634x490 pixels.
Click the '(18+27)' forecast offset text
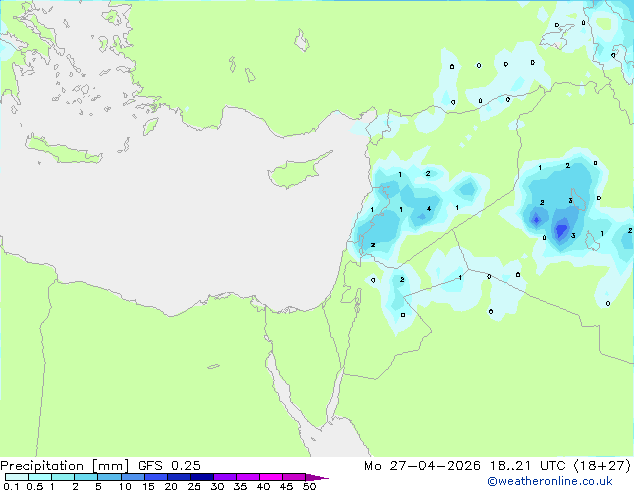pyautogui.click(x=603, y=466)
